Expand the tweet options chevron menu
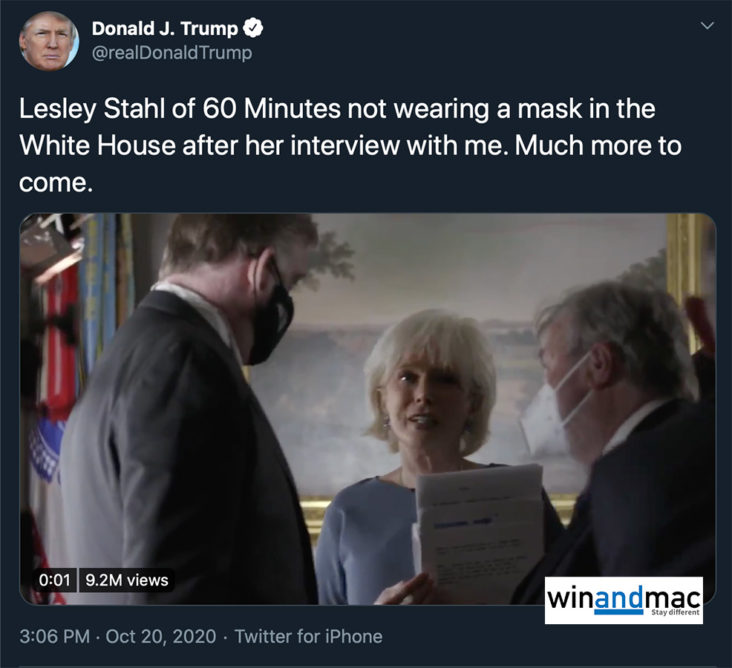 pyautogui.click(x=708, y=25)
